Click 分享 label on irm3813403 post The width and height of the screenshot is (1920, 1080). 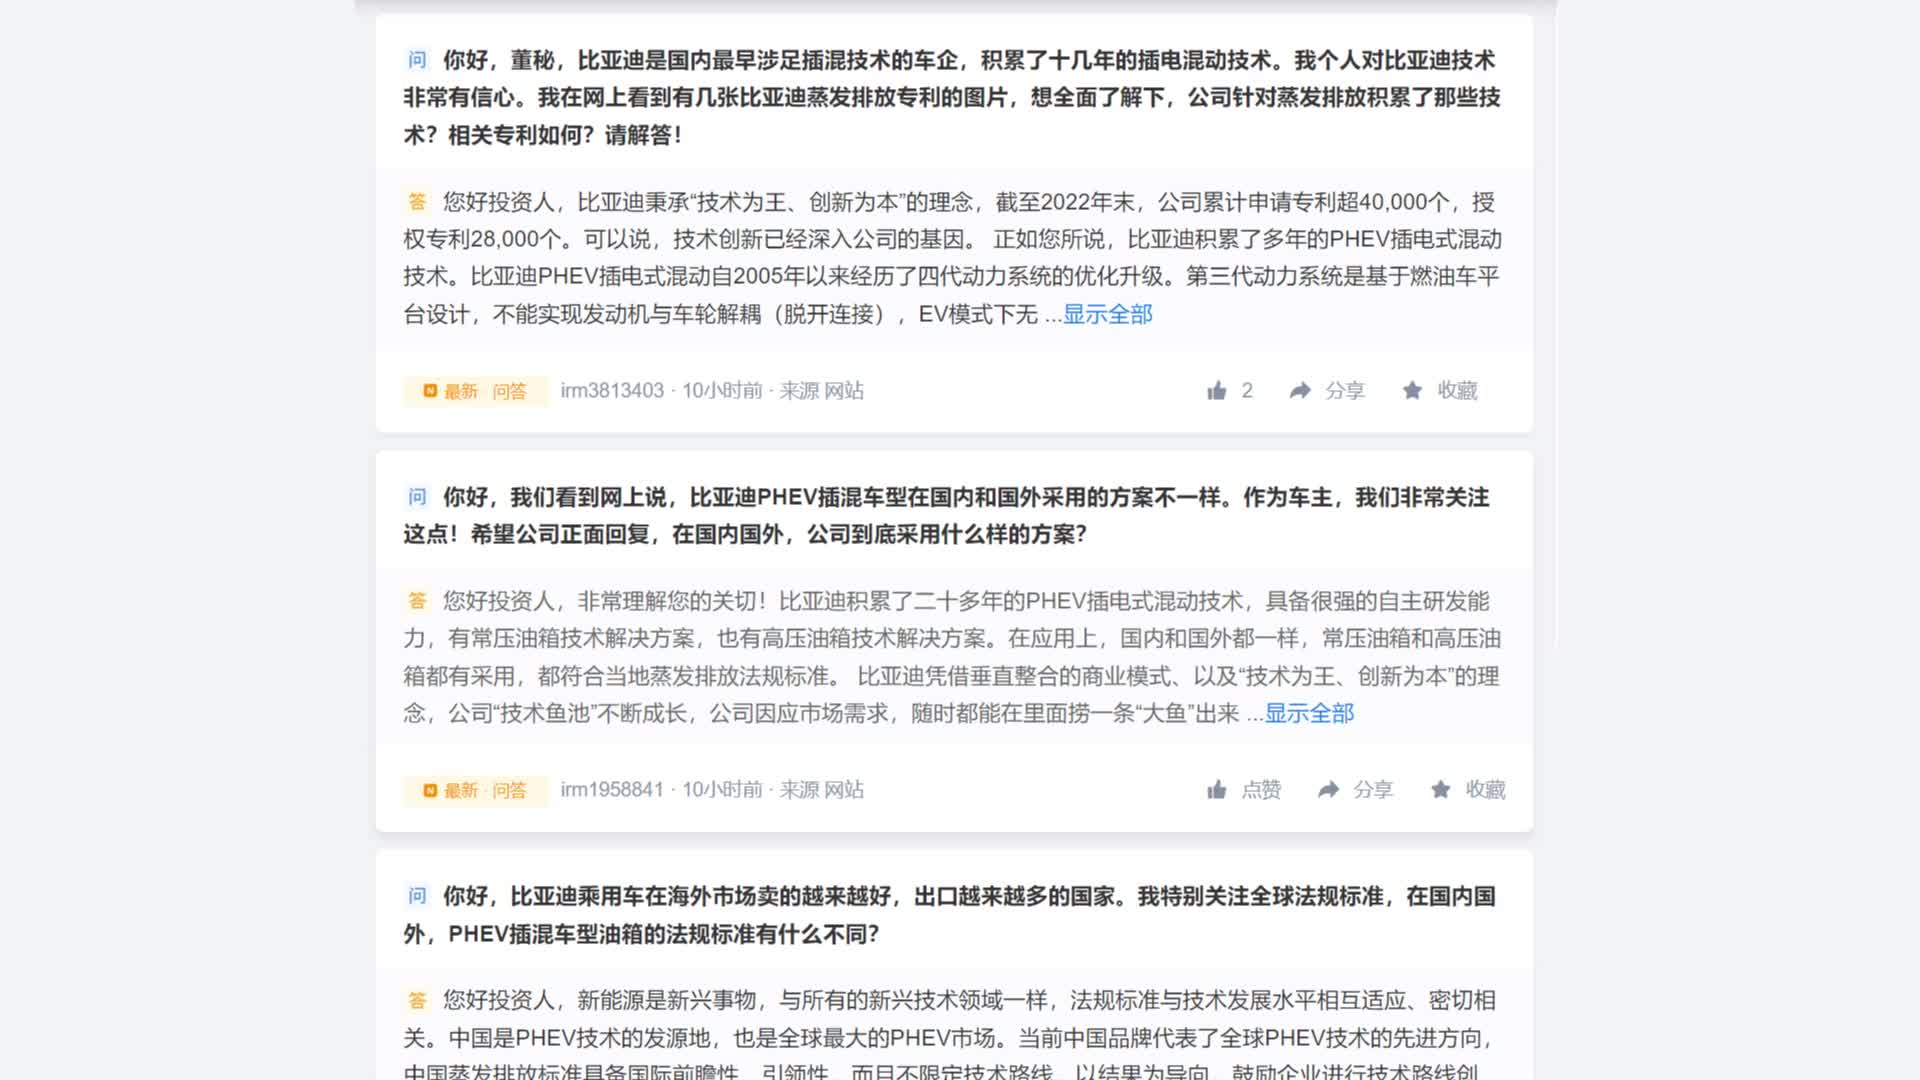pos(1345,391)
